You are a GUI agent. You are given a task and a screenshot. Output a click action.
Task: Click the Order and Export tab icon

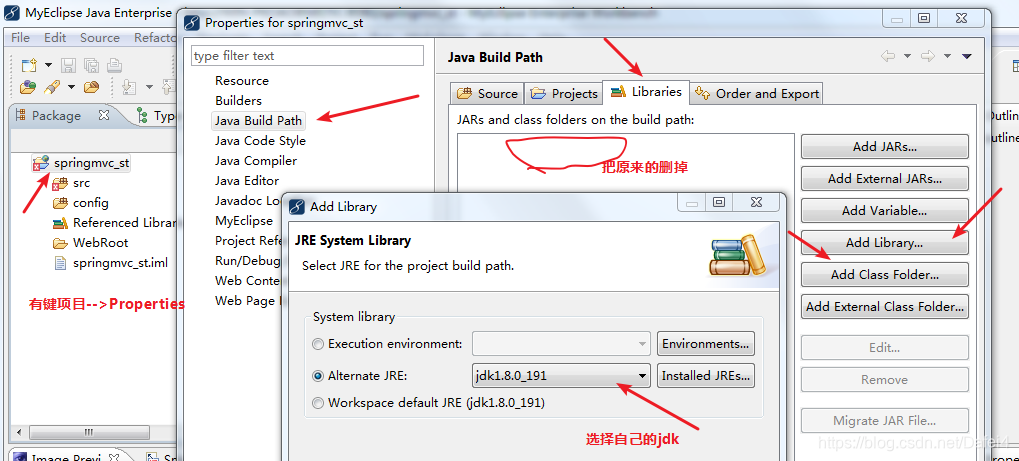(703, 94)
